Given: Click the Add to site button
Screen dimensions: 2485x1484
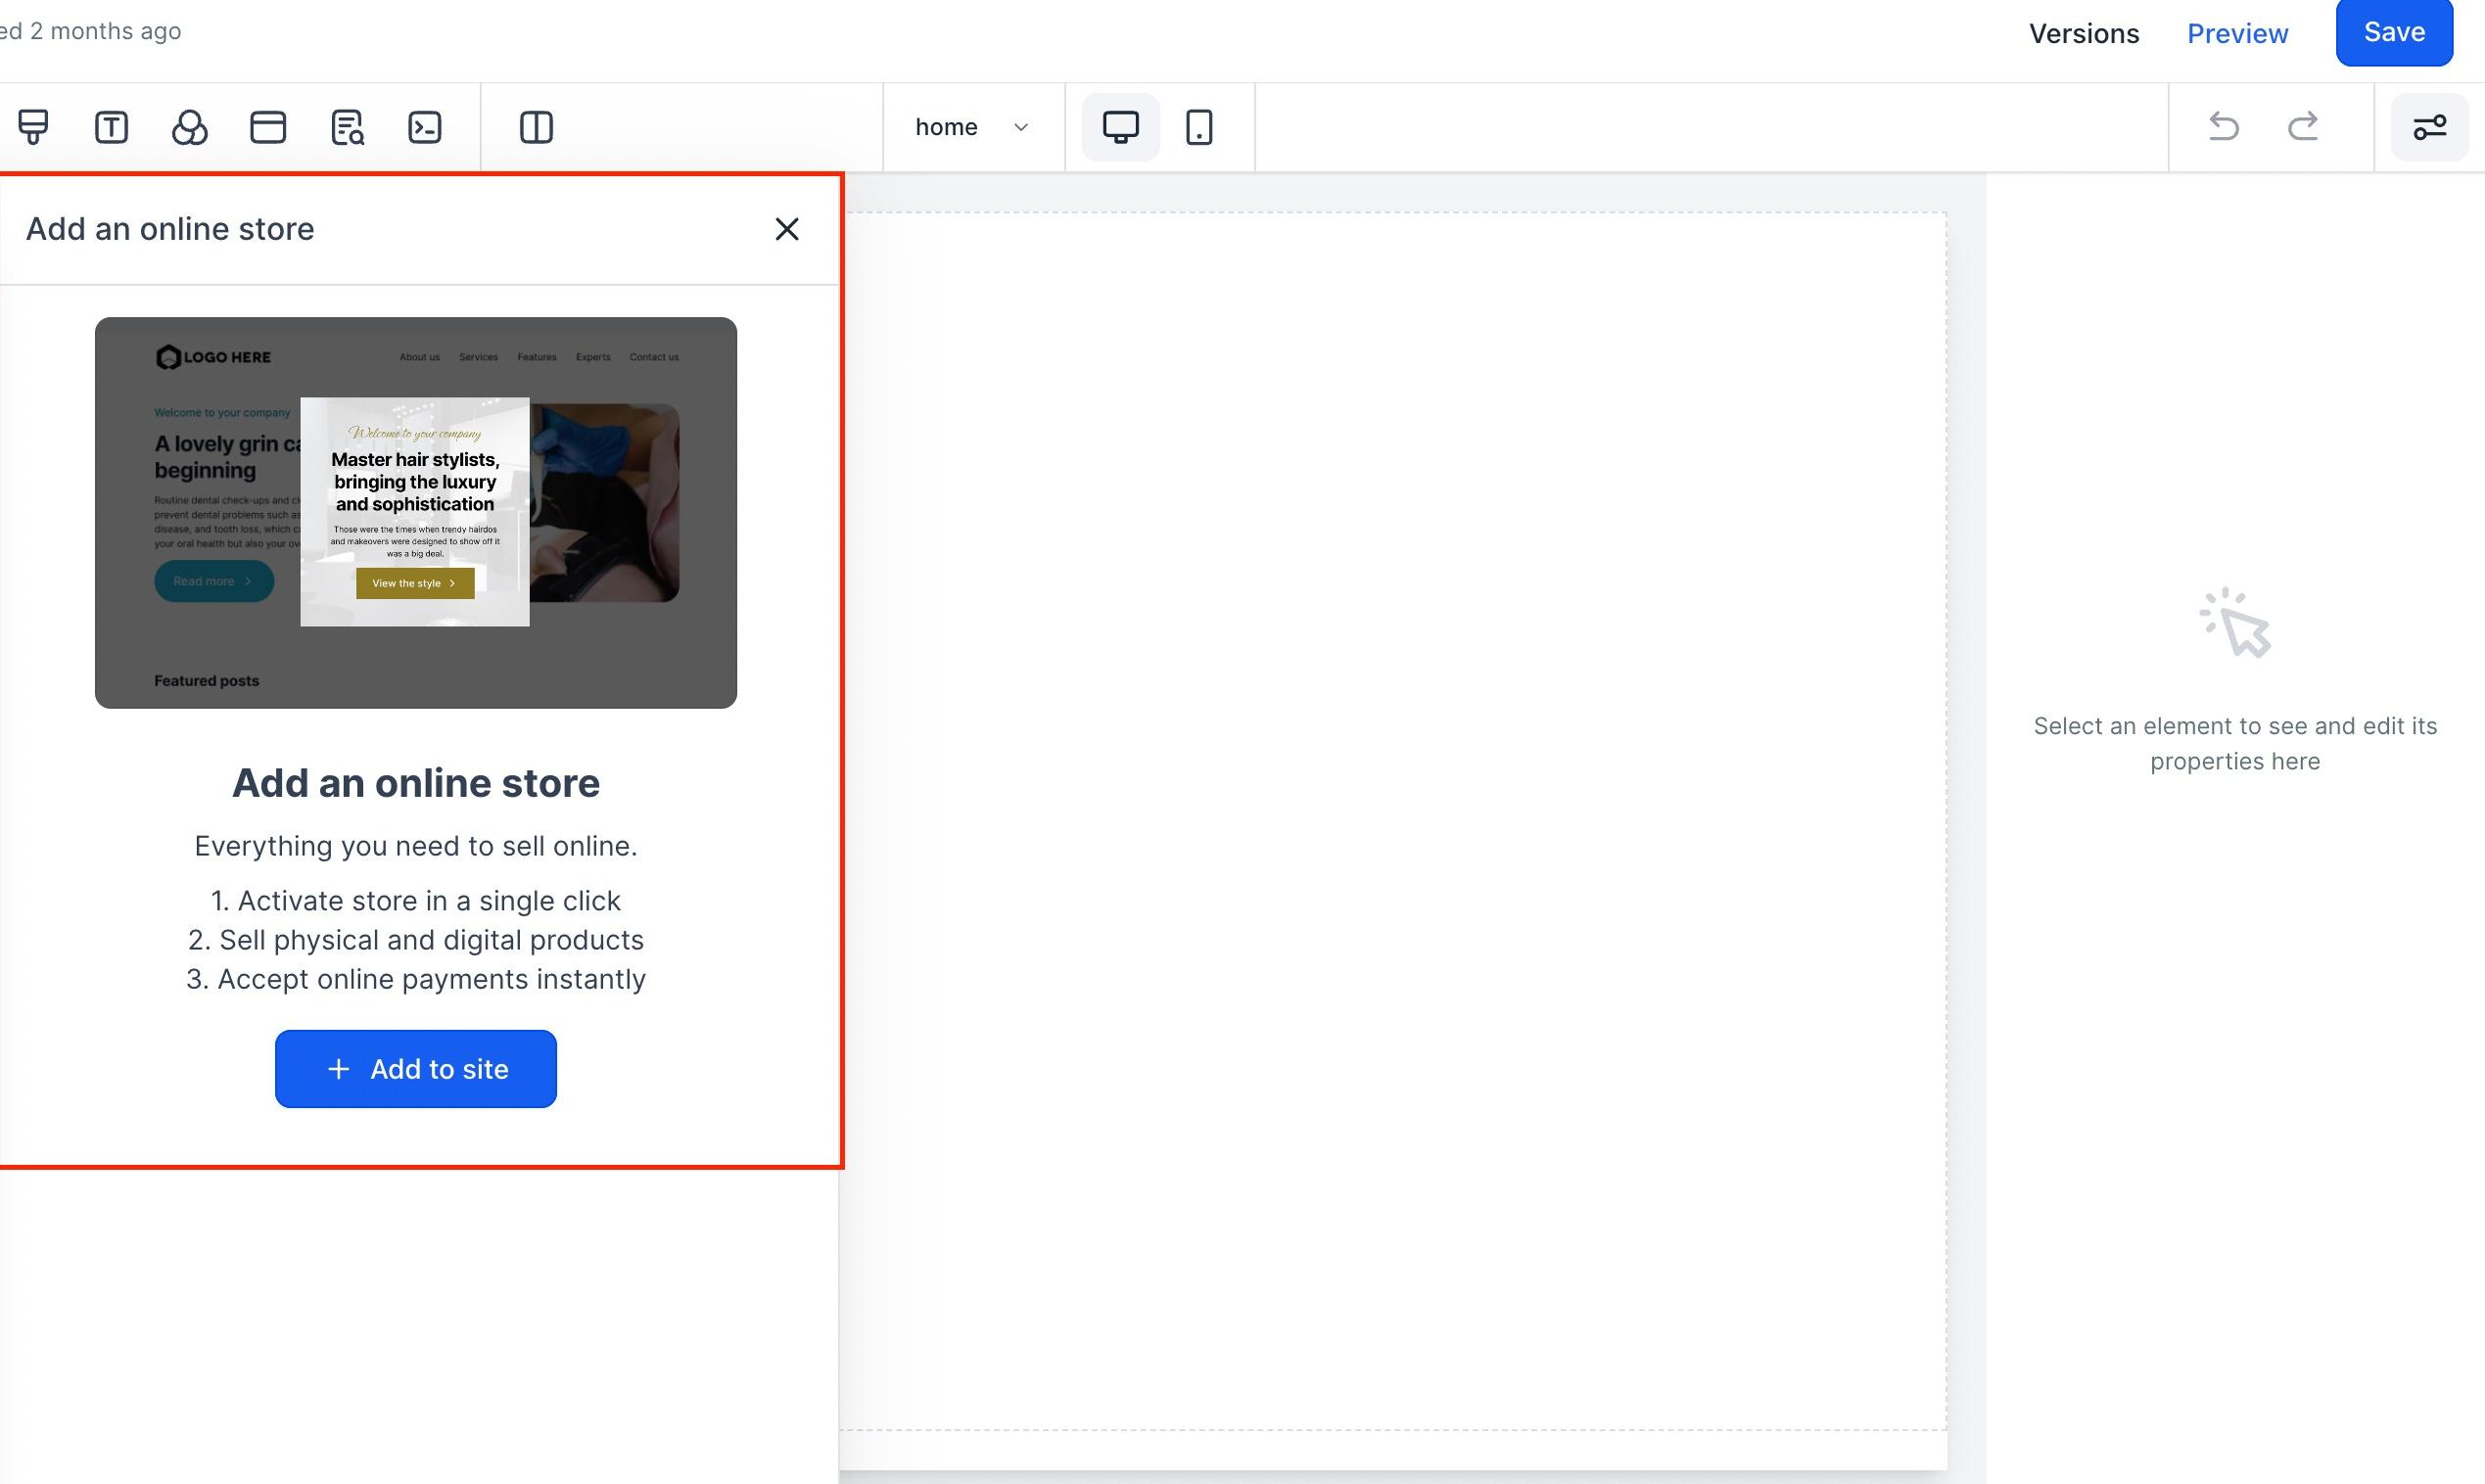Looking at the screenshot, I should pos(416,1069).
